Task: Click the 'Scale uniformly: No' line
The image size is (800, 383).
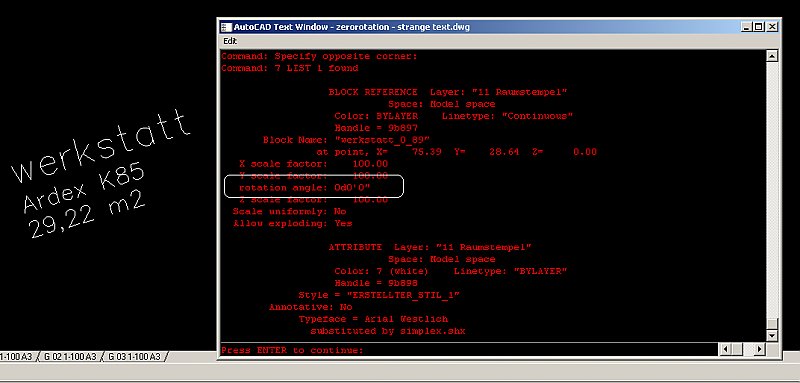Action: (x=289, y=211)
